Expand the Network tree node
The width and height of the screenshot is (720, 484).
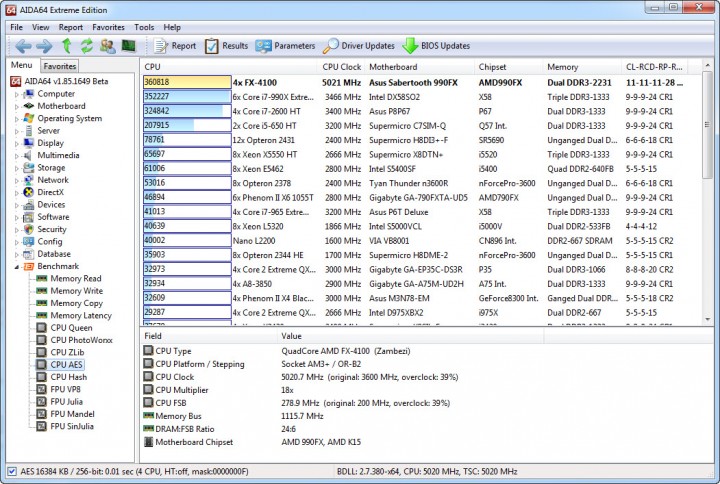coord(17,180)
